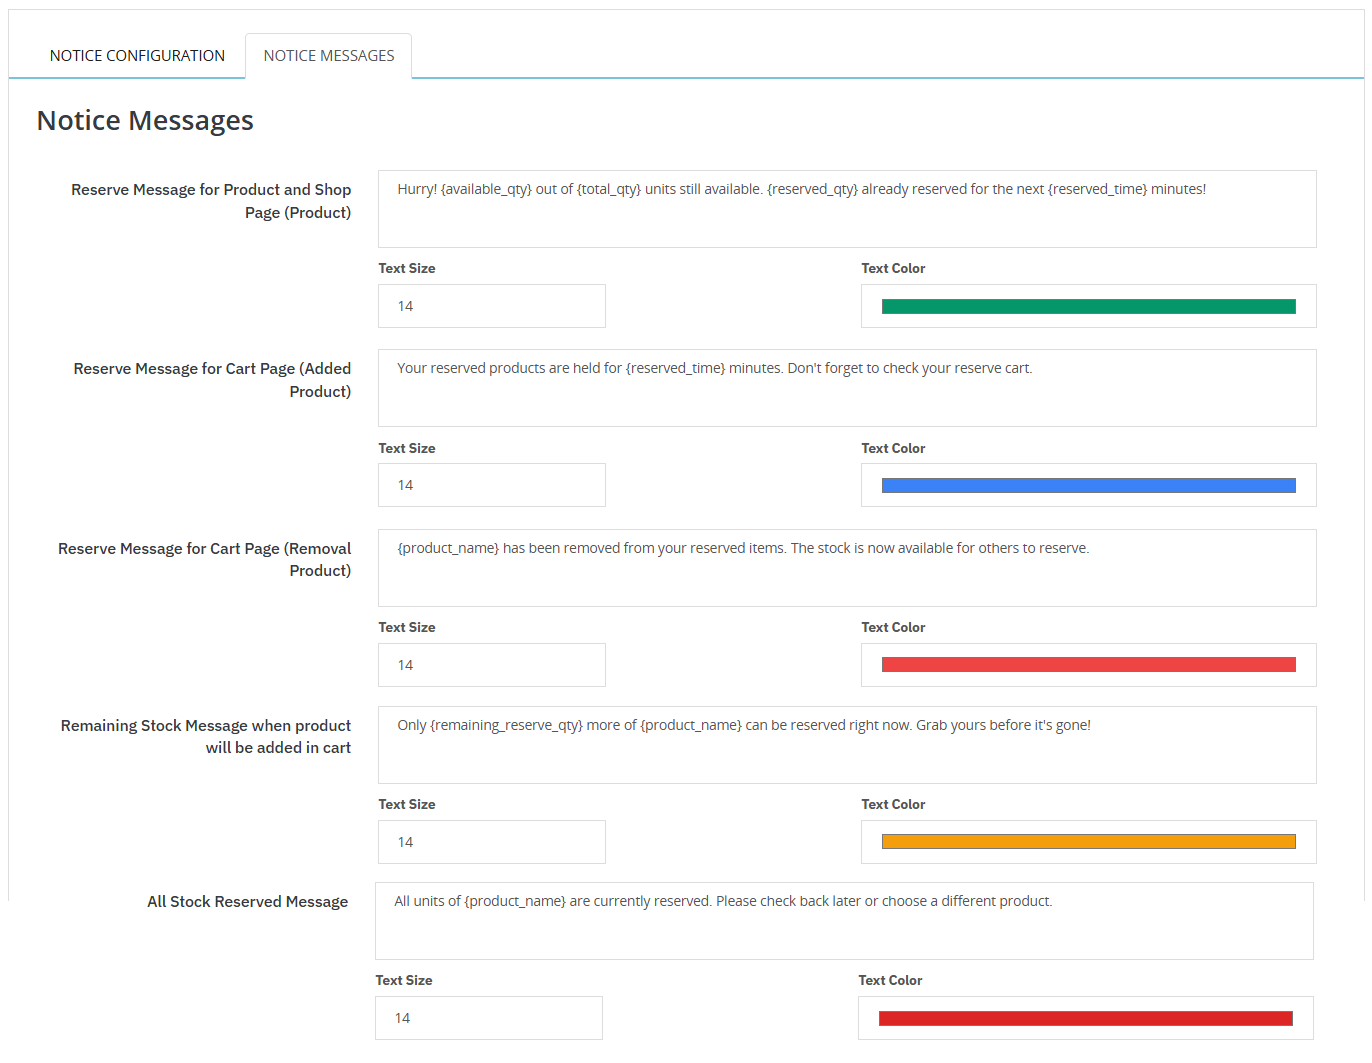Screen dimensions: 1372x1063
Task: Click Text Size field for Product page message
Action: [491, 306]
